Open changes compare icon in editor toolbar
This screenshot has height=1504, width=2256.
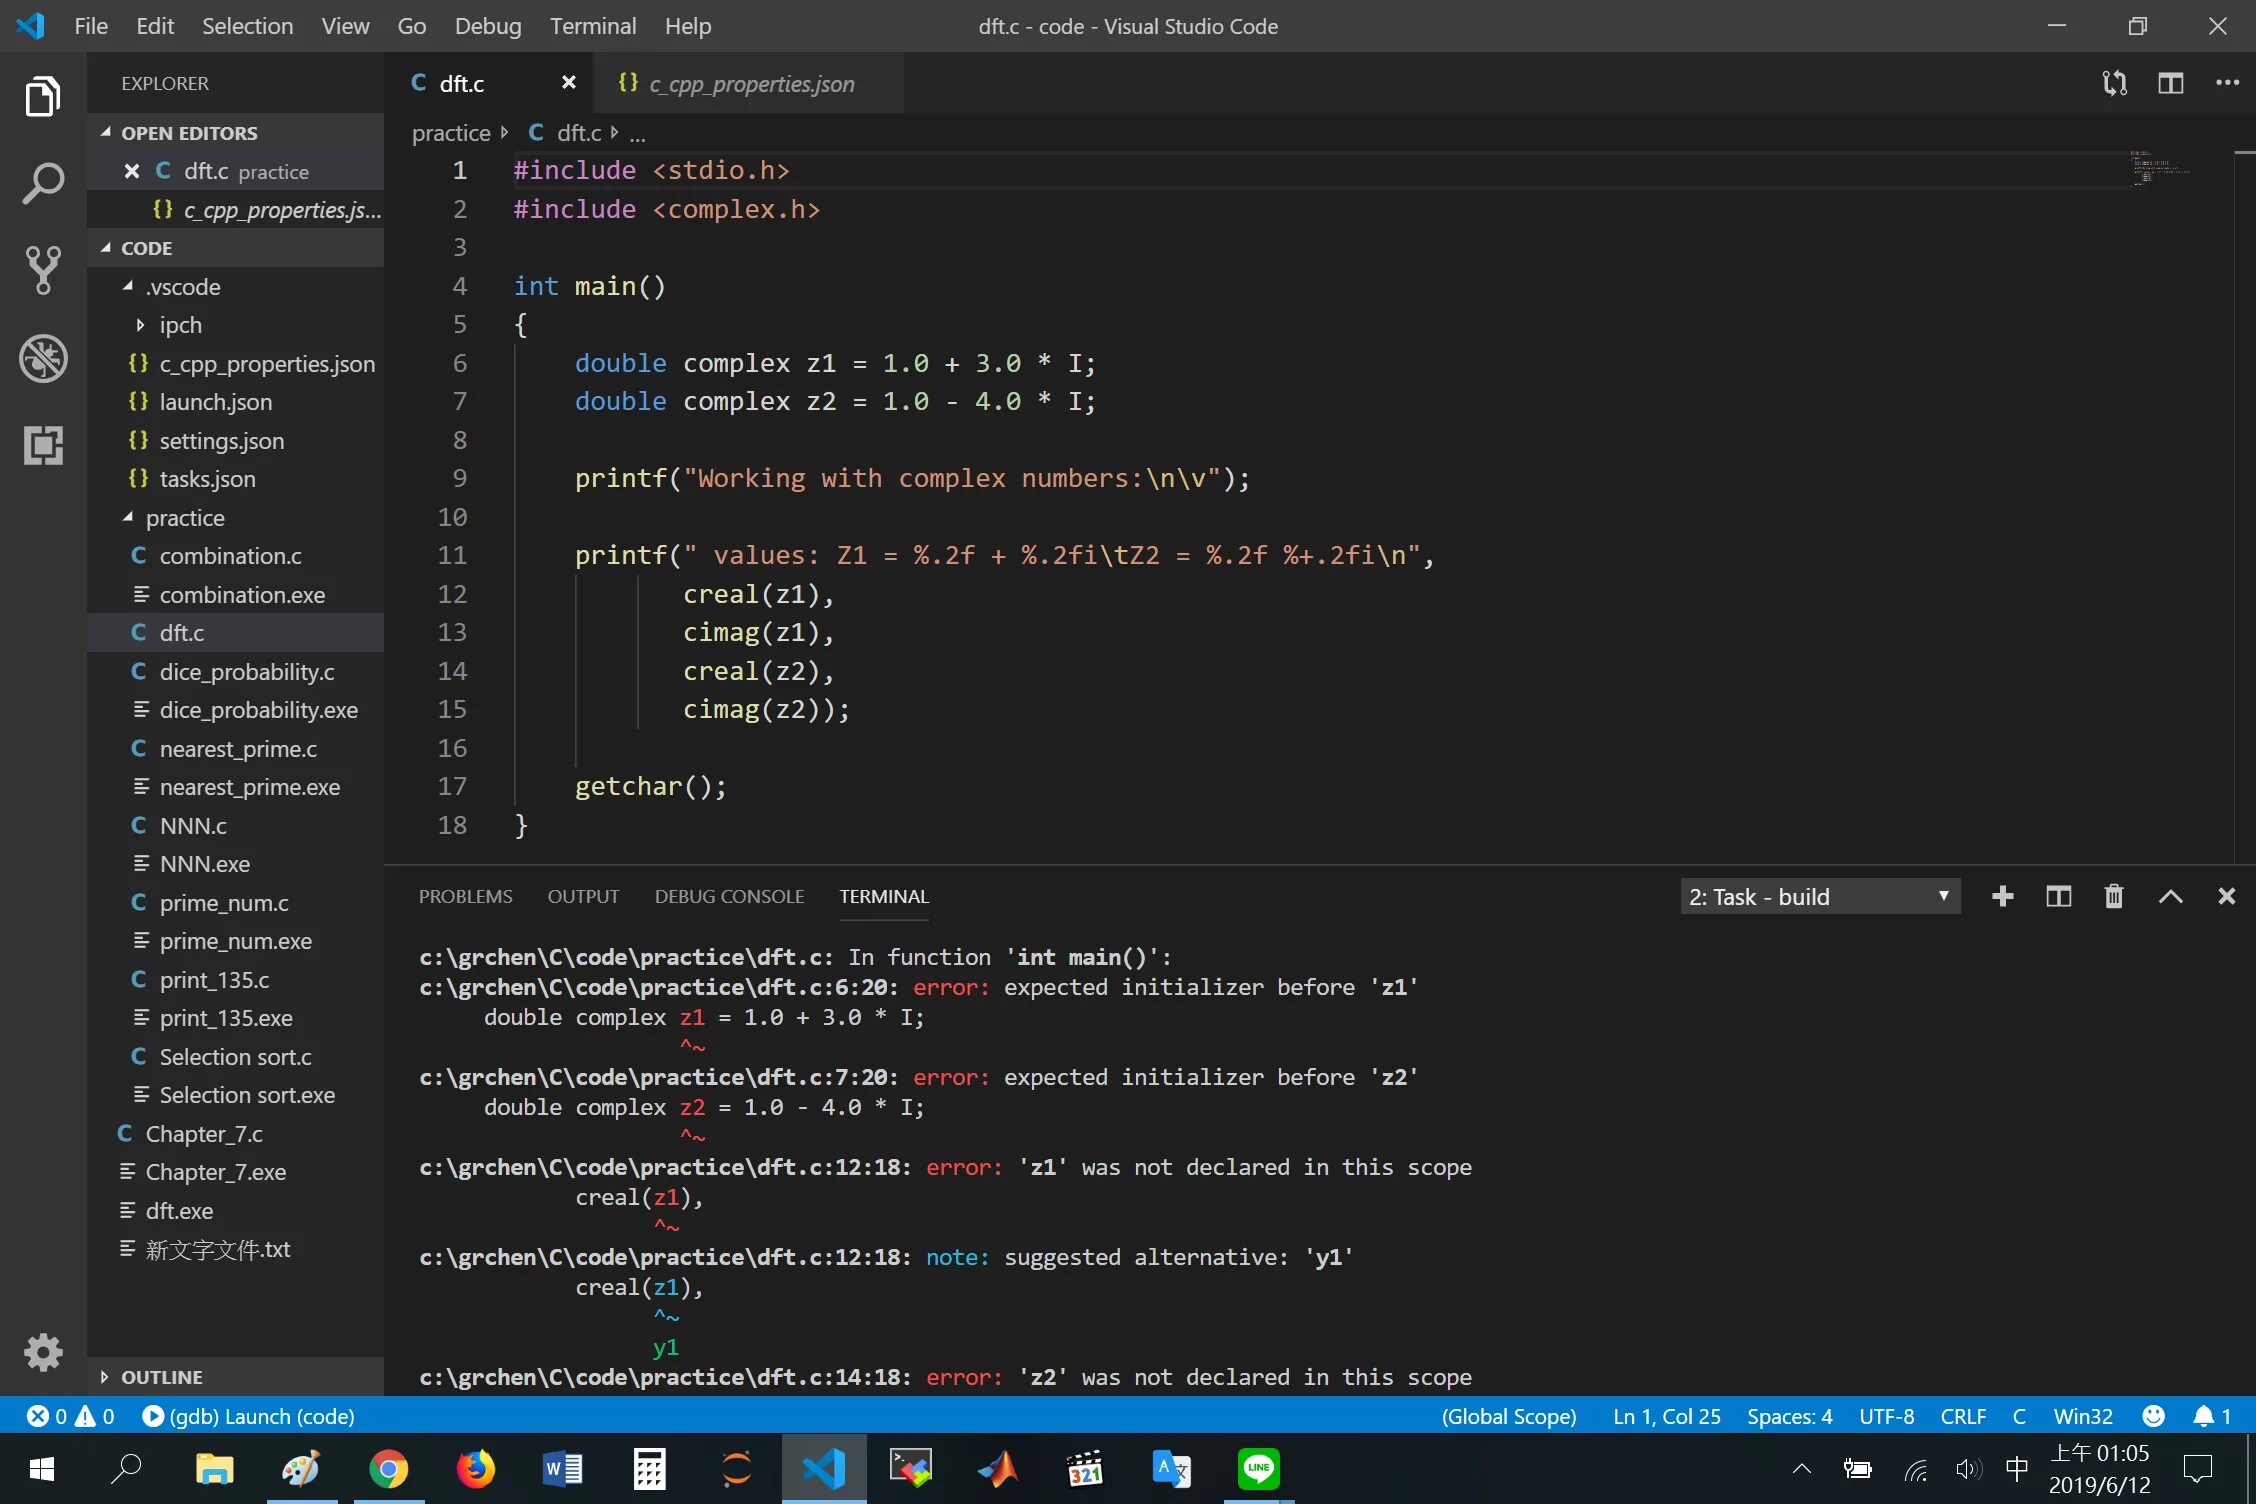(2114, 83)
